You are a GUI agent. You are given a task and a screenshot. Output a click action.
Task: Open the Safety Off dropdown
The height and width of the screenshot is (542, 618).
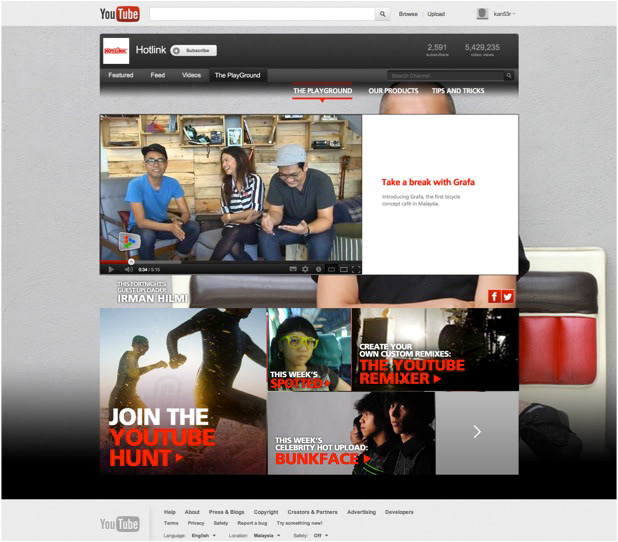click(321, 535)
